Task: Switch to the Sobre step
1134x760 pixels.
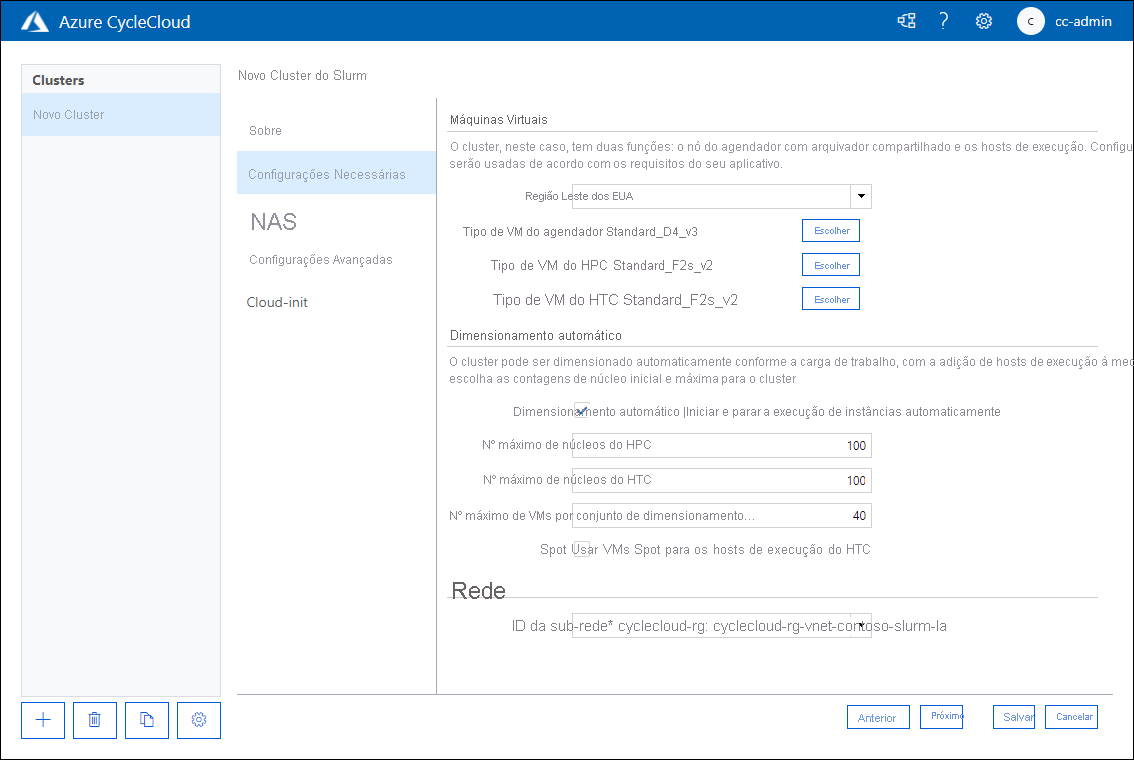Action: (x=263, y=130)
